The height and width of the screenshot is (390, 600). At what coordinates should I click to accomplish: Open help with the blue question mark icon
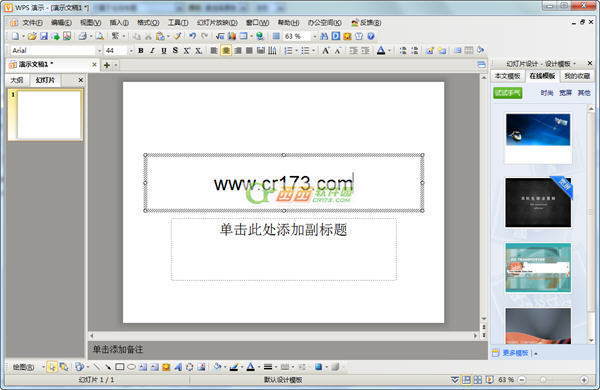pos(371,36)
